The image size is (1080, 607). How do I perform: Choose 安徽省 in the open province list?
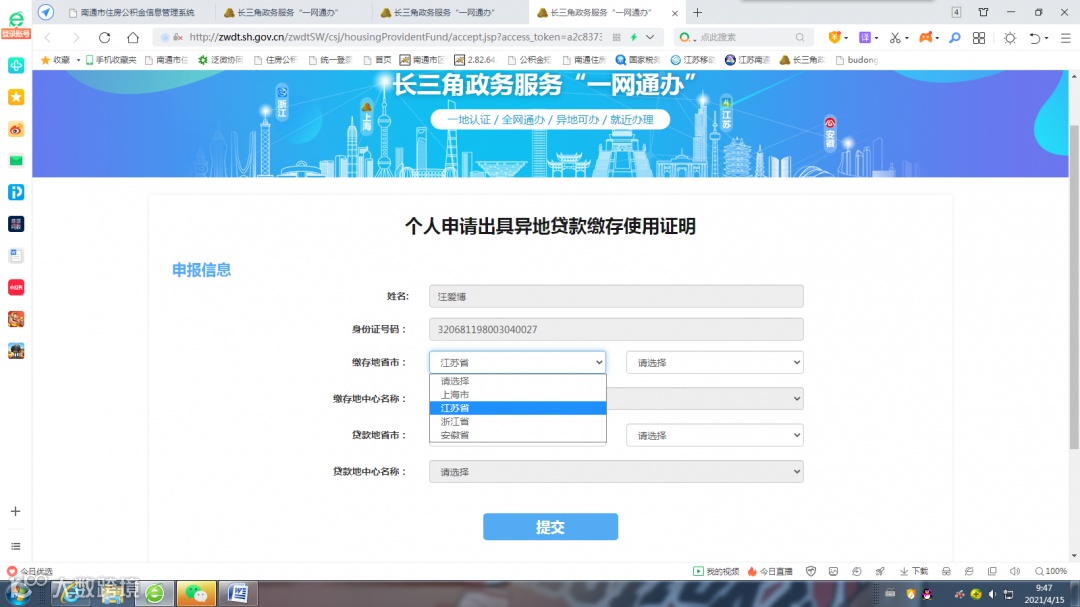coord(517,435)
